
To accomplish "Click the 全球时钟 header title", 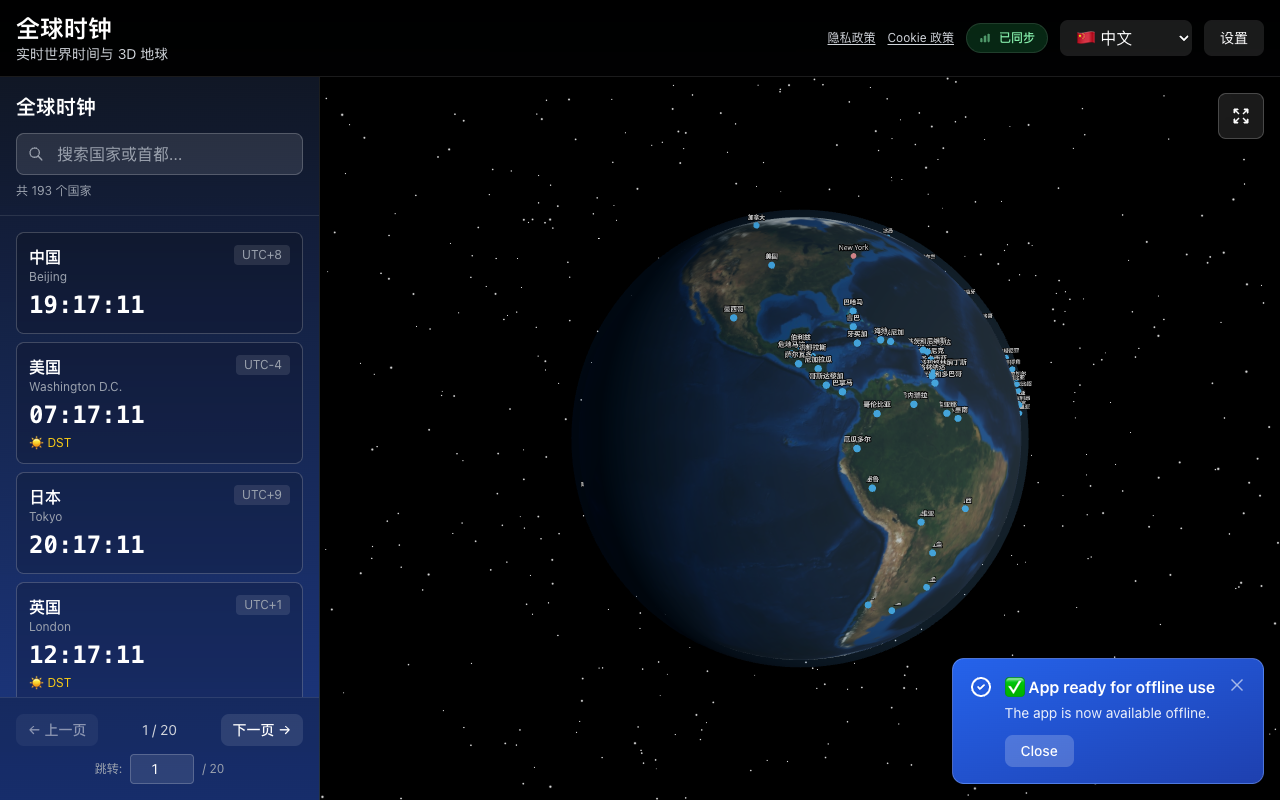I will [x=64, y=28].
